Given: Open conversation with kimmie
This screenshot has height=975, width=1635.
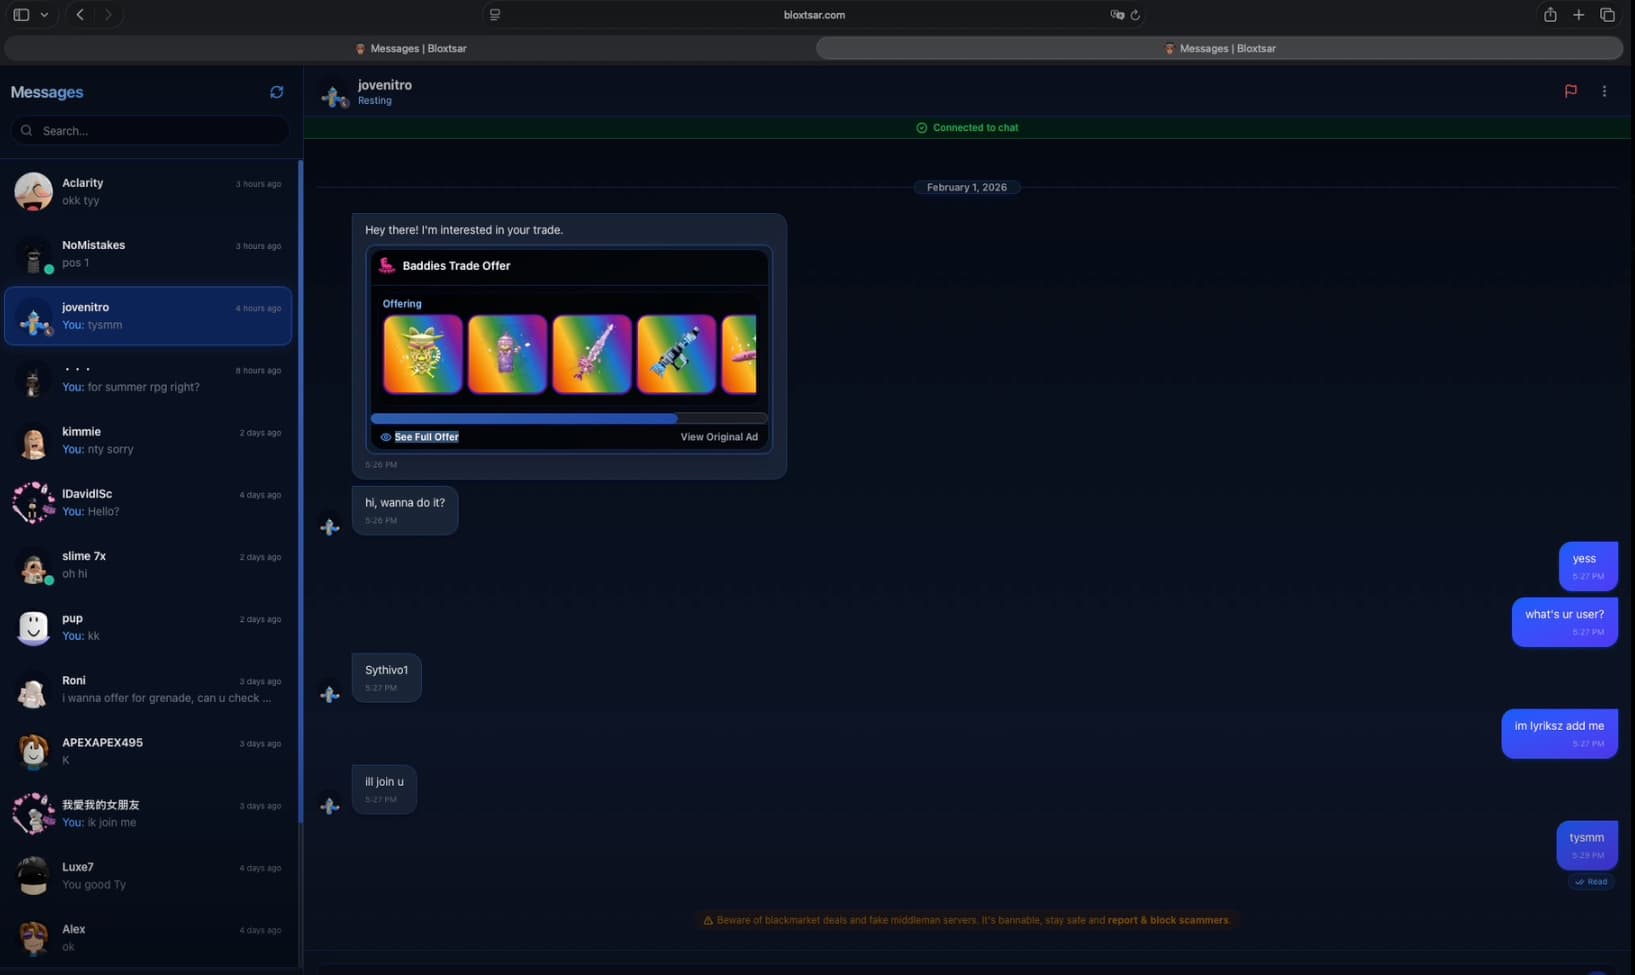Looking at the screenshot, I should click(148, 440).
